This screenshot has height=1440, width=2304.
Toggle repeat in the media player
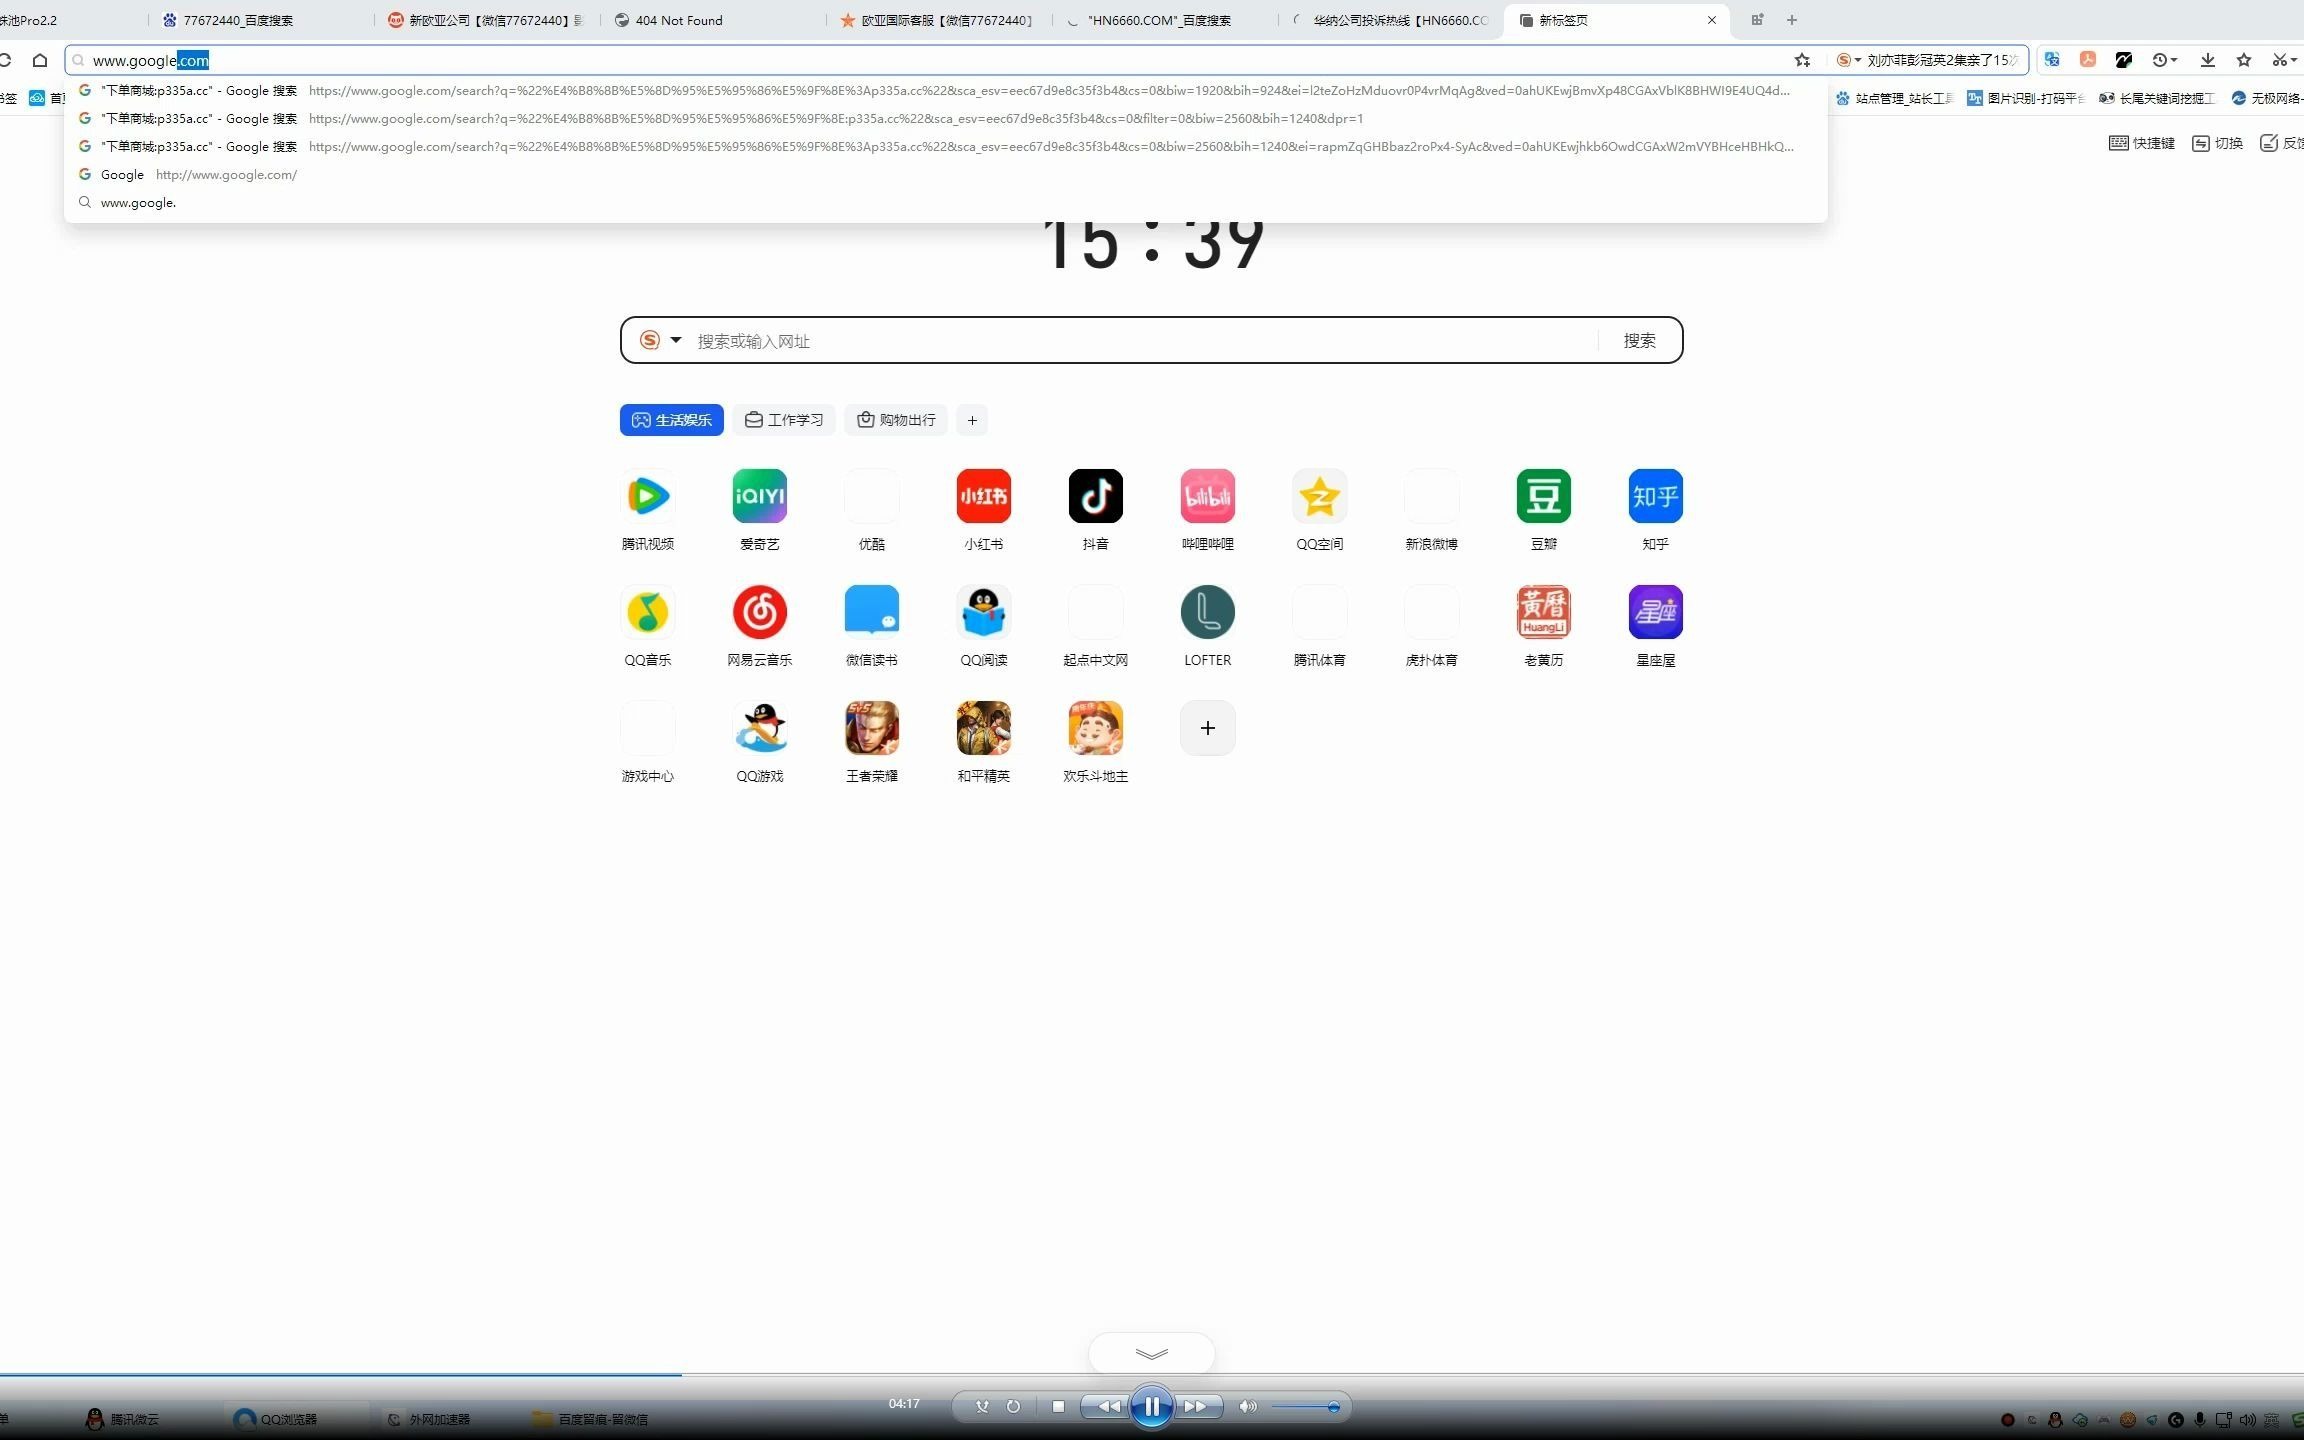(1013, 1406)
